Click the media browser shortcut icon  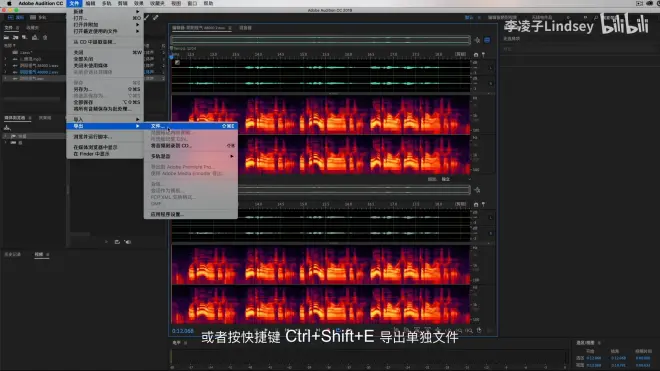[7, 128]
